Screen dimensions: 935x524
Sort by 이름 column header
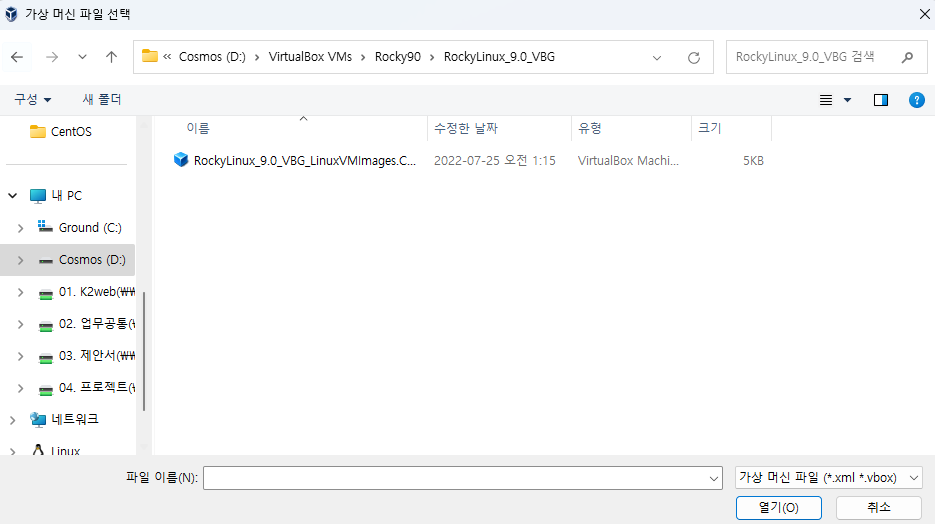[x=198, y=128]
